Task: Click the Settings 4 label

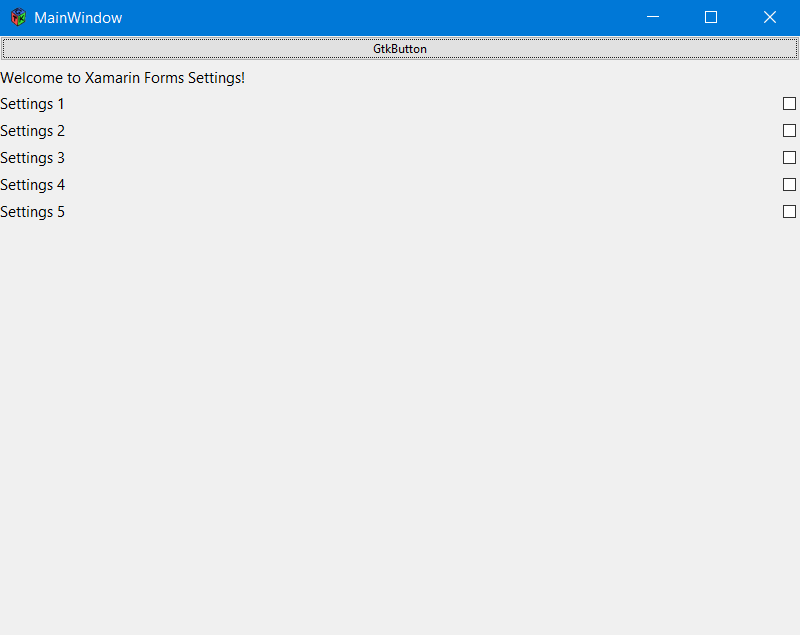Action: pos(32,185)
